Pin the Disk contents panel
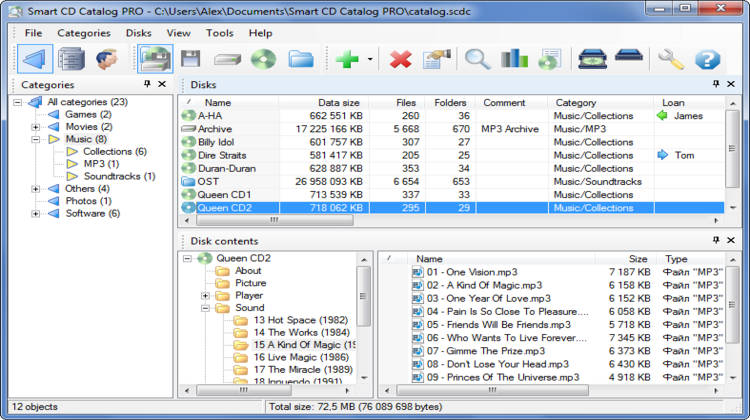 (716, 240)
